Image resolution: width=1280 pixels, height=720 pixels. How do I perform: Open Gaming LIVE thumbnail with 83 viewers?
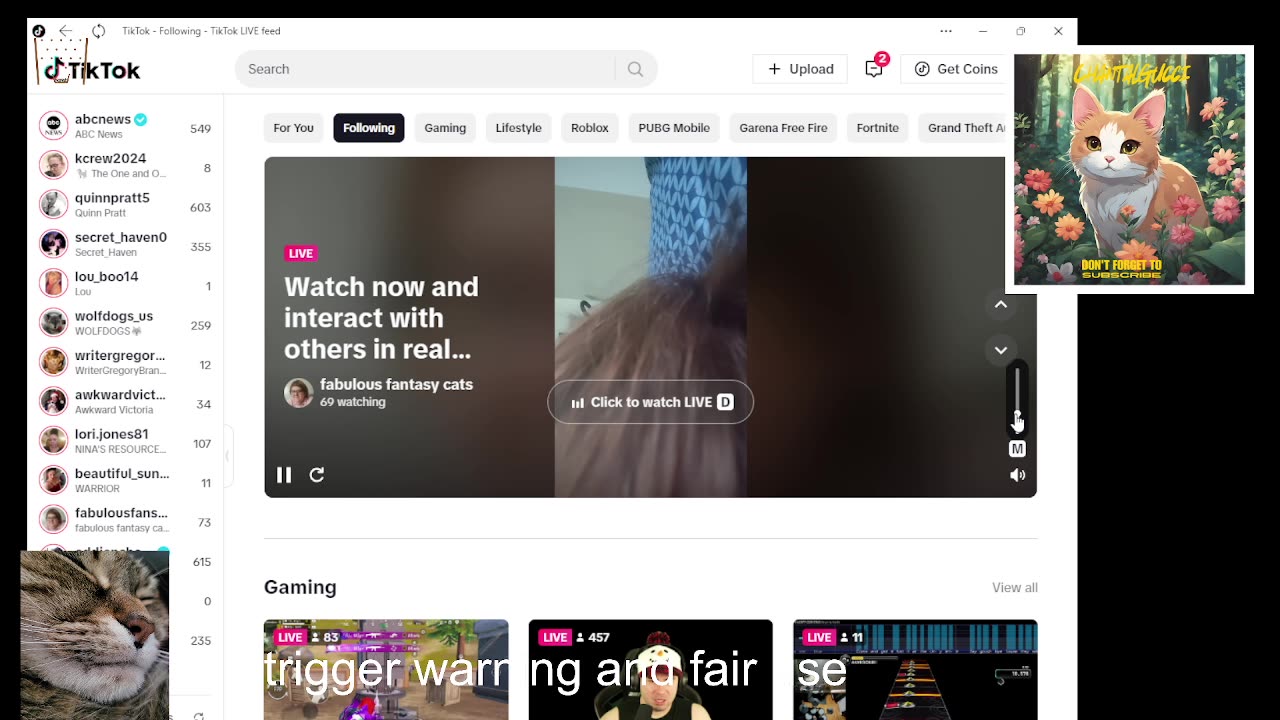(x=386, y=670)
